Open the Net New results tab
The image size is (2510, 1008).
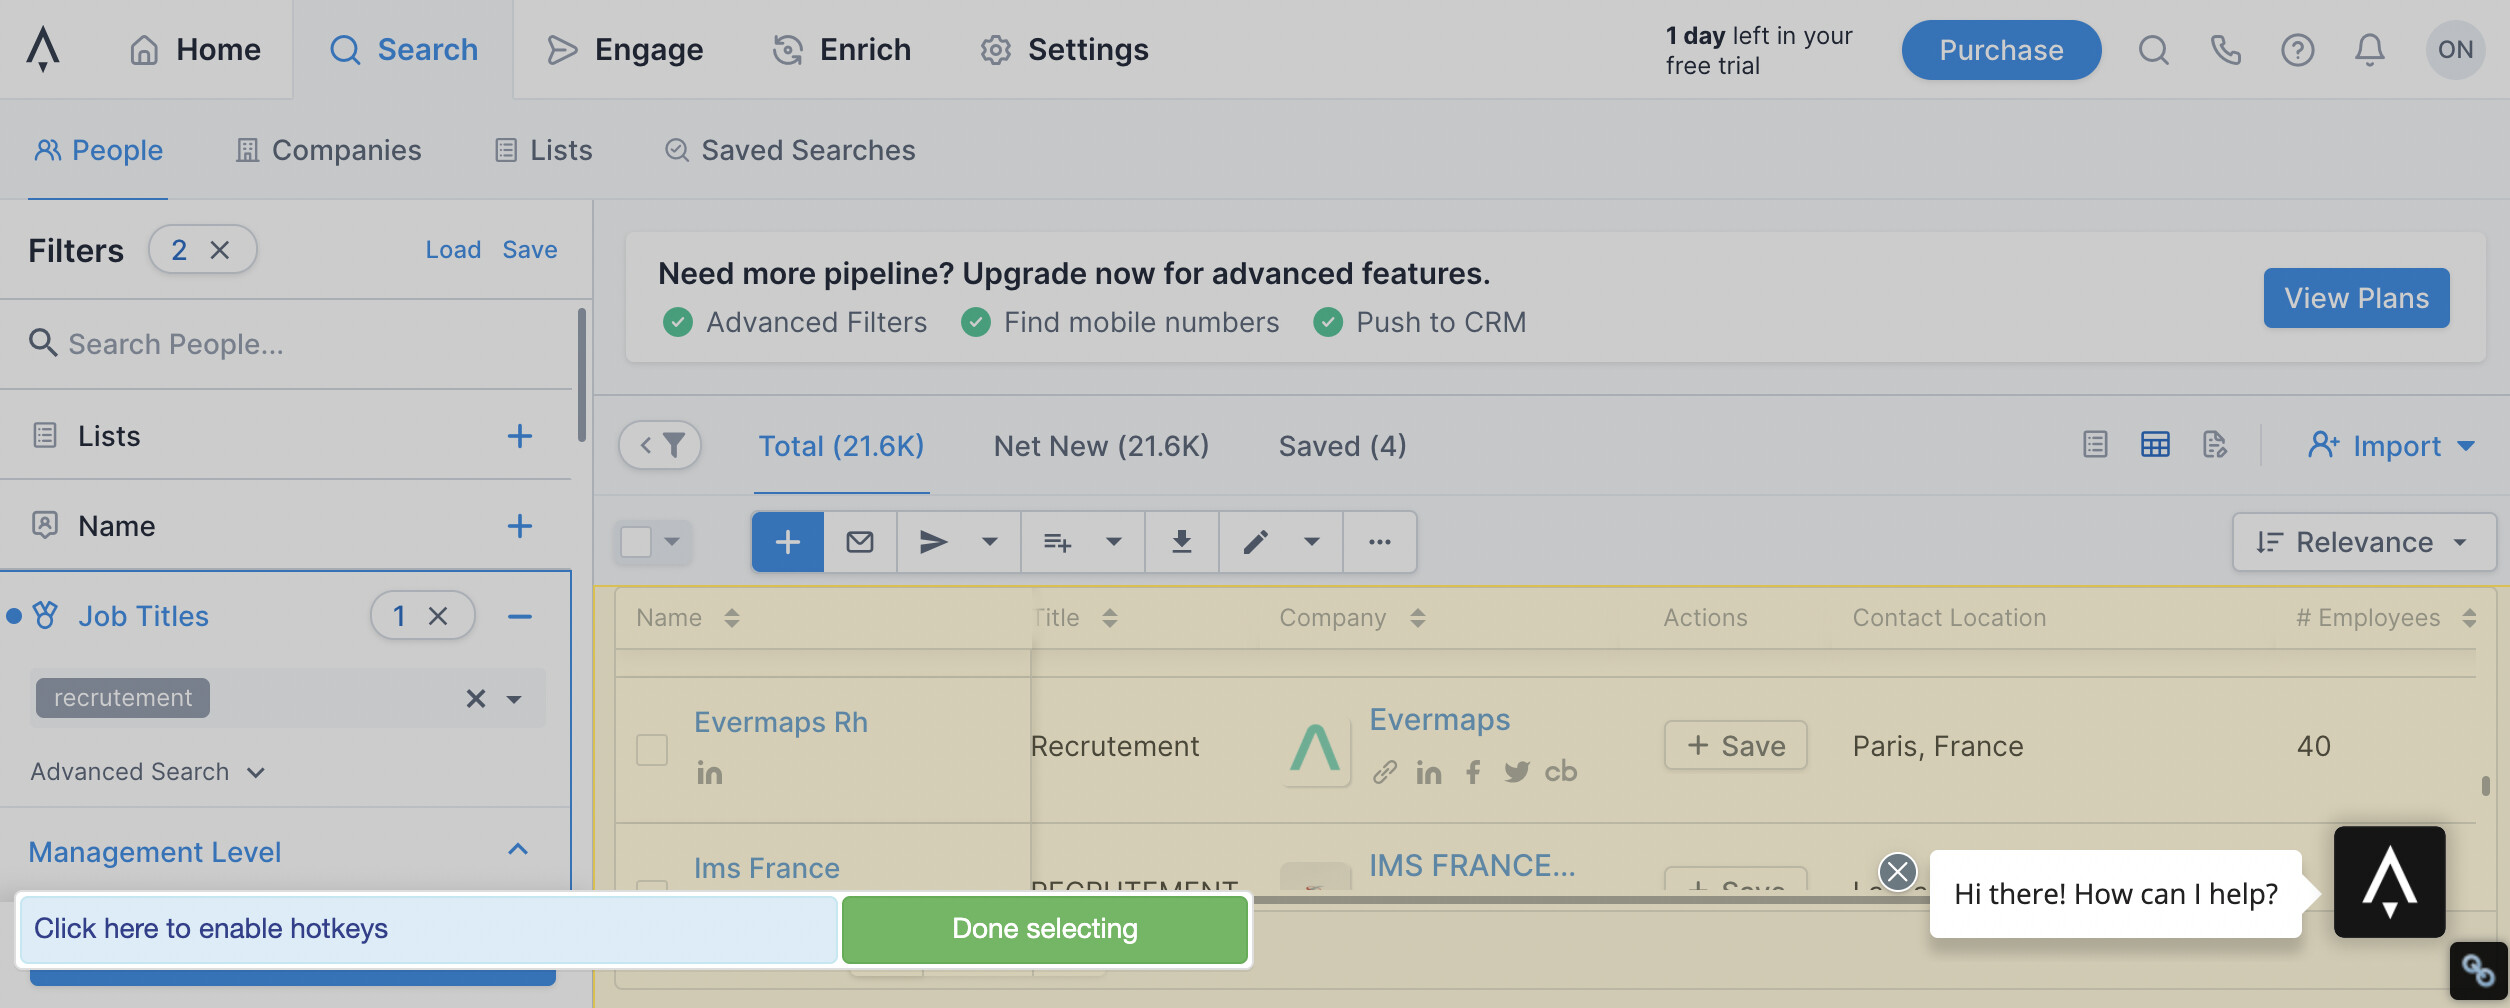[x=1101, y=446]
